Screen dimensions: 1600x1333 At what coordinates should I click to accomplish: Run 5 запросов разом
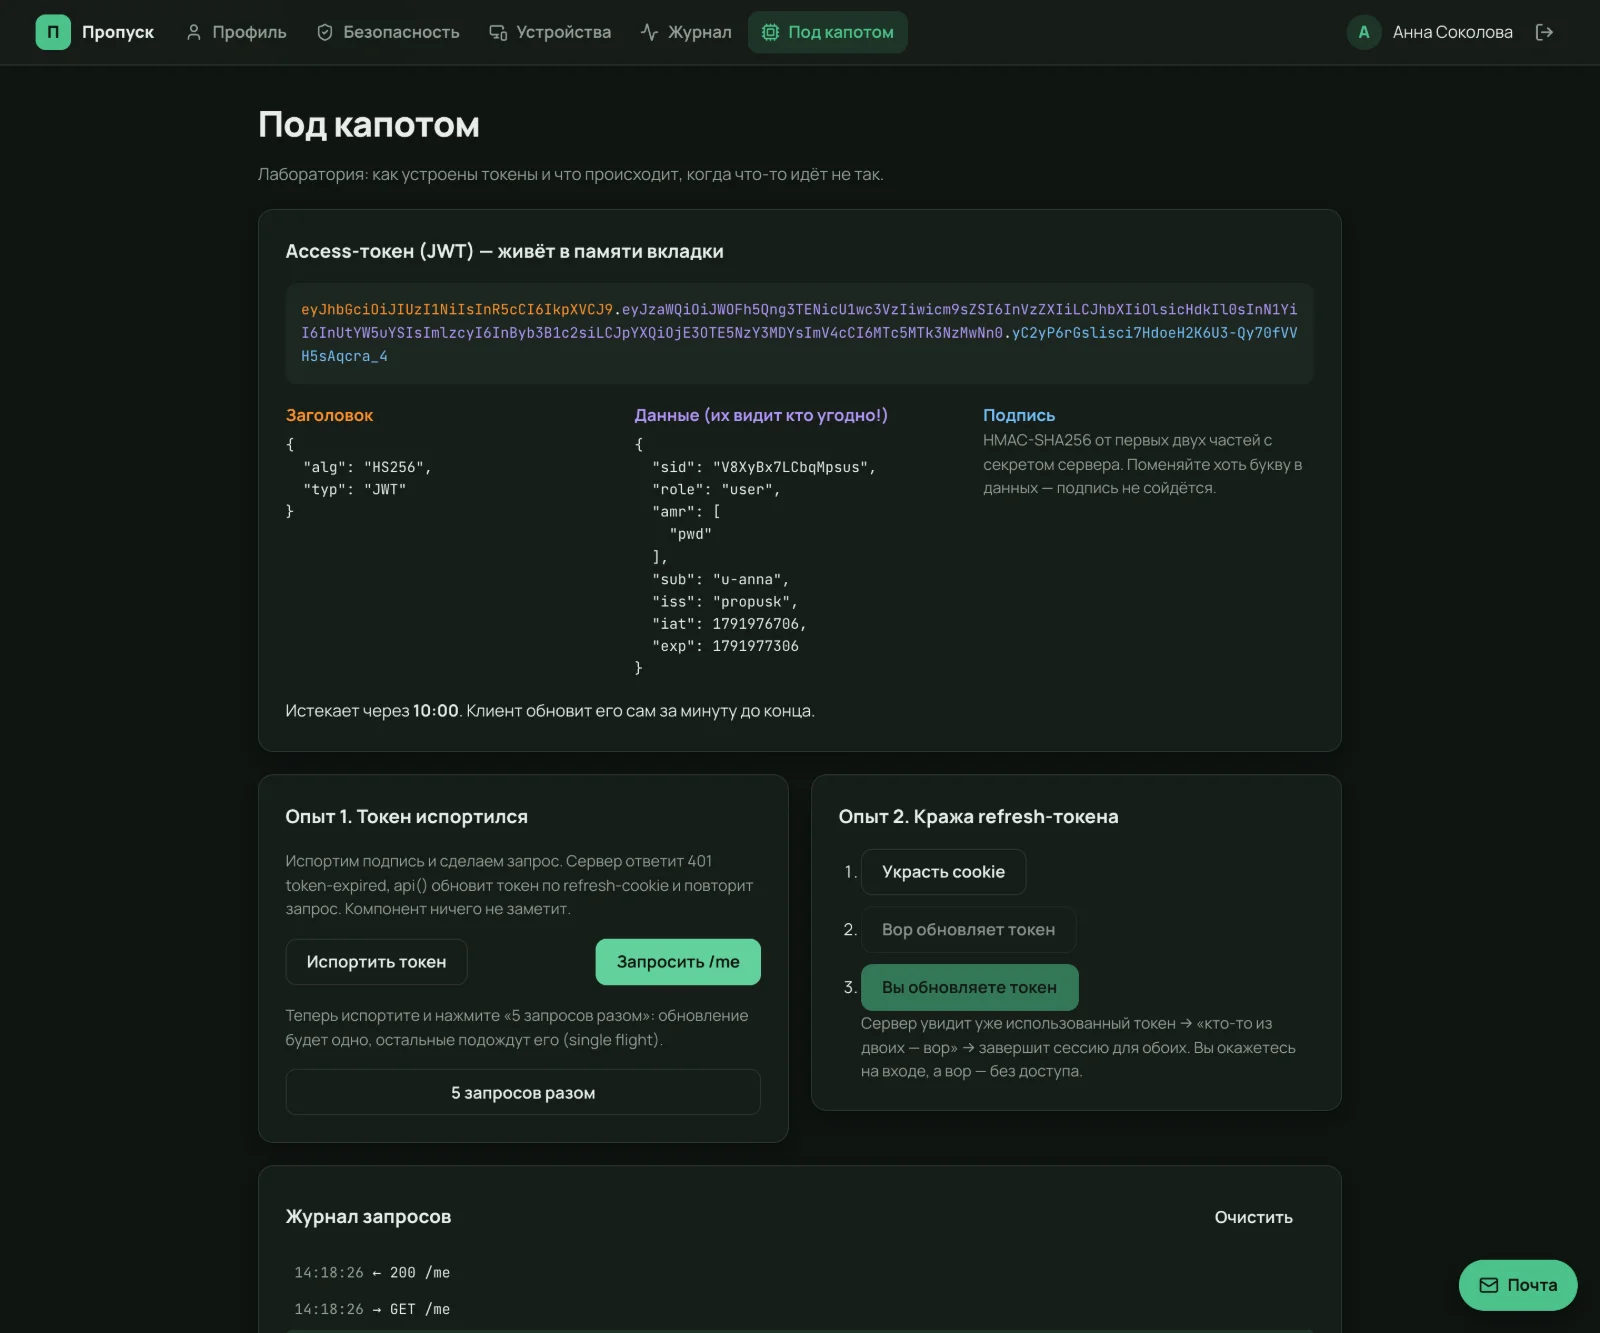click(x=523, y=1093)
